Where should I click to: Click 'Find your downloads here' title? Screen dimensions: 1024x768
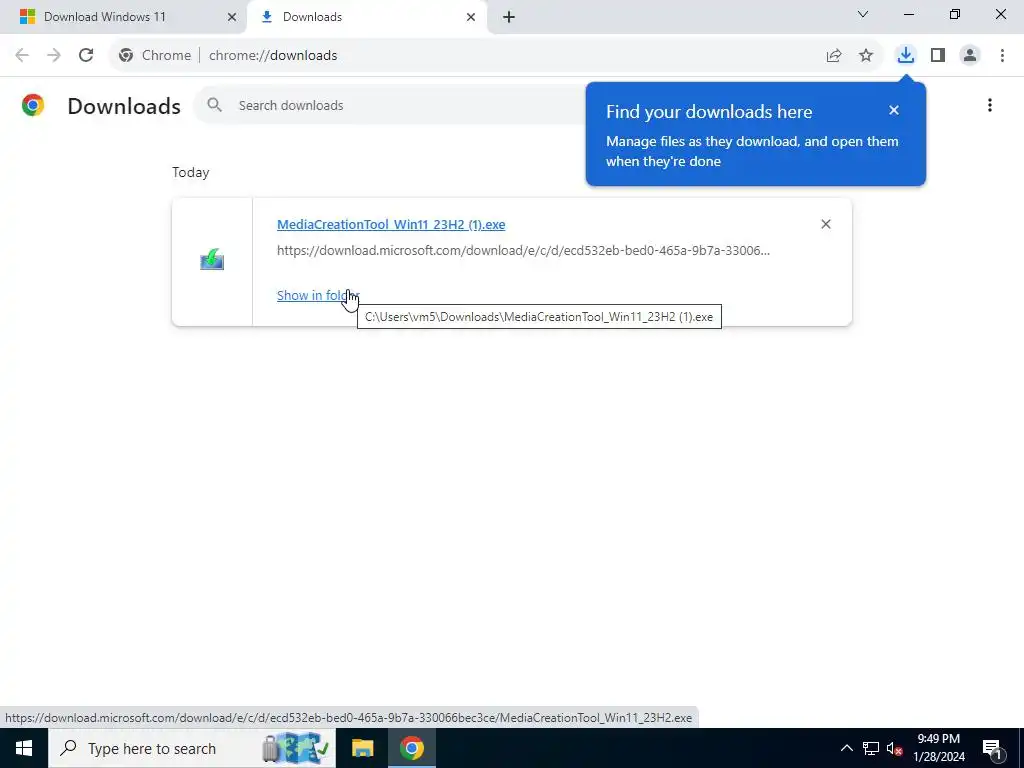(709, 112)
